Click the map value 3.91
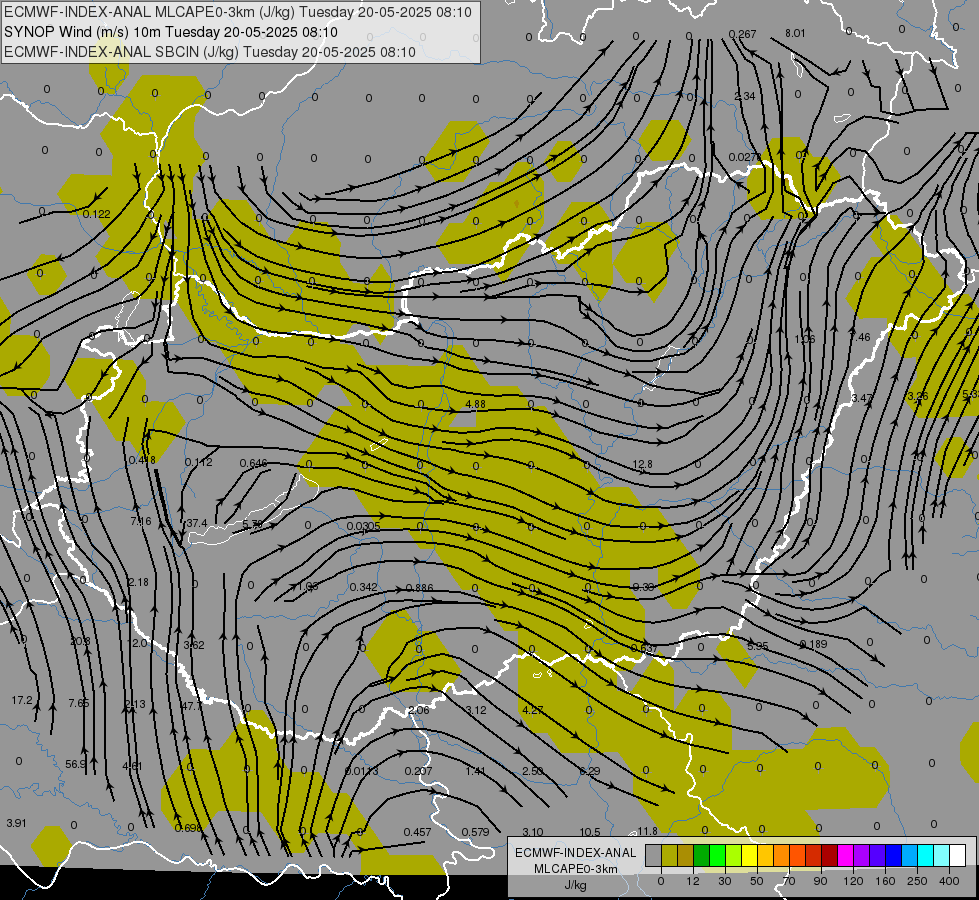The height and width of the screenshot is (900, 979). tap(16, 823)
